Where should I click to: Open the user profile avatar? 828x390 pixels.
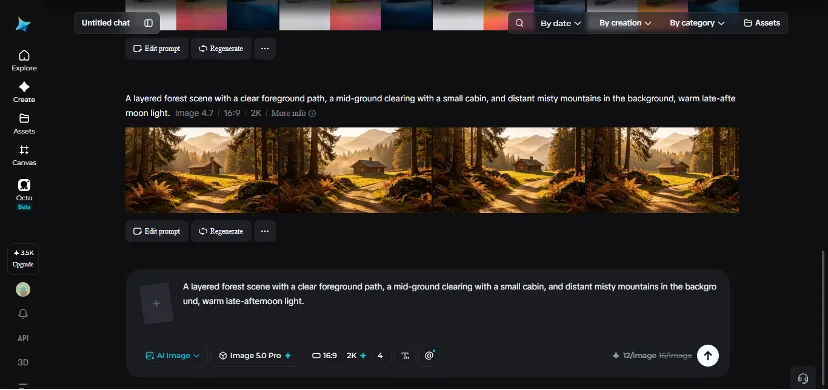click(x=23, y=289)
